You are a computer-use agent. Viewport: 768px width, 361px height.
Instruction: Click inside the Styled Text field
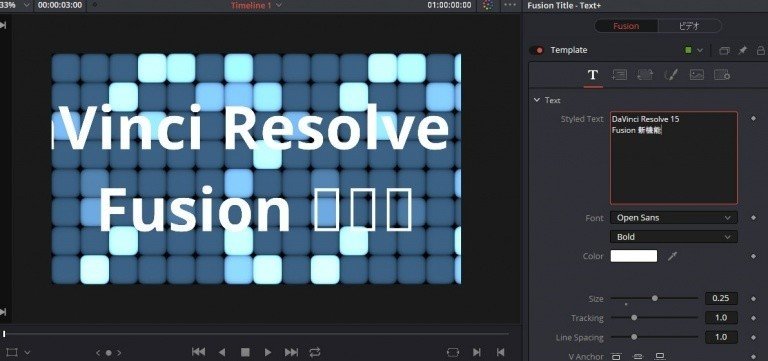(673, 158)
